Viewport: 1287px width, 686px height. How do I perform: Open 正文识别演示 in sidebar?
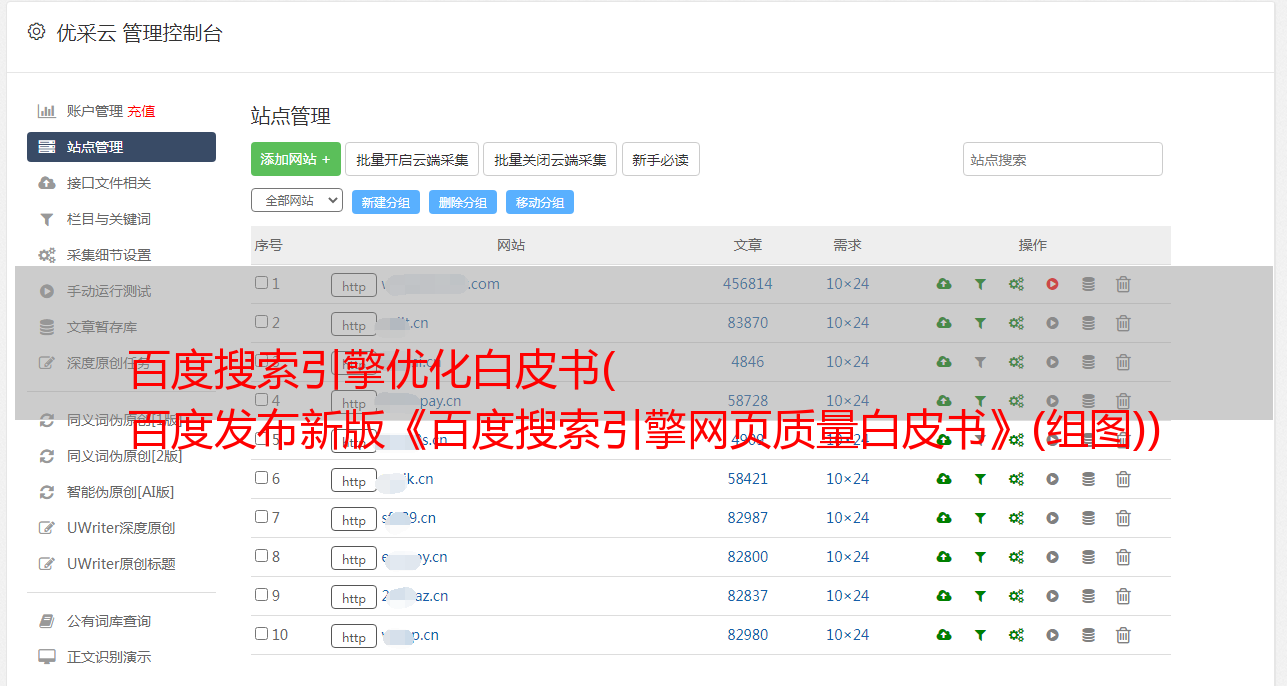click(x=109, y=657)
